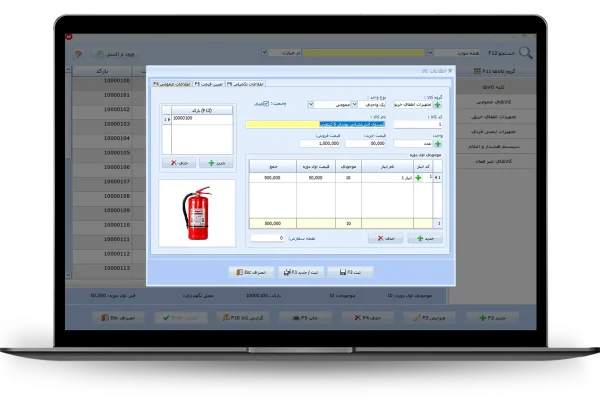Viewport: 600px width, 400px height.
Task: Click the green plus beside the unit field
Action: (x=437, y=144)
